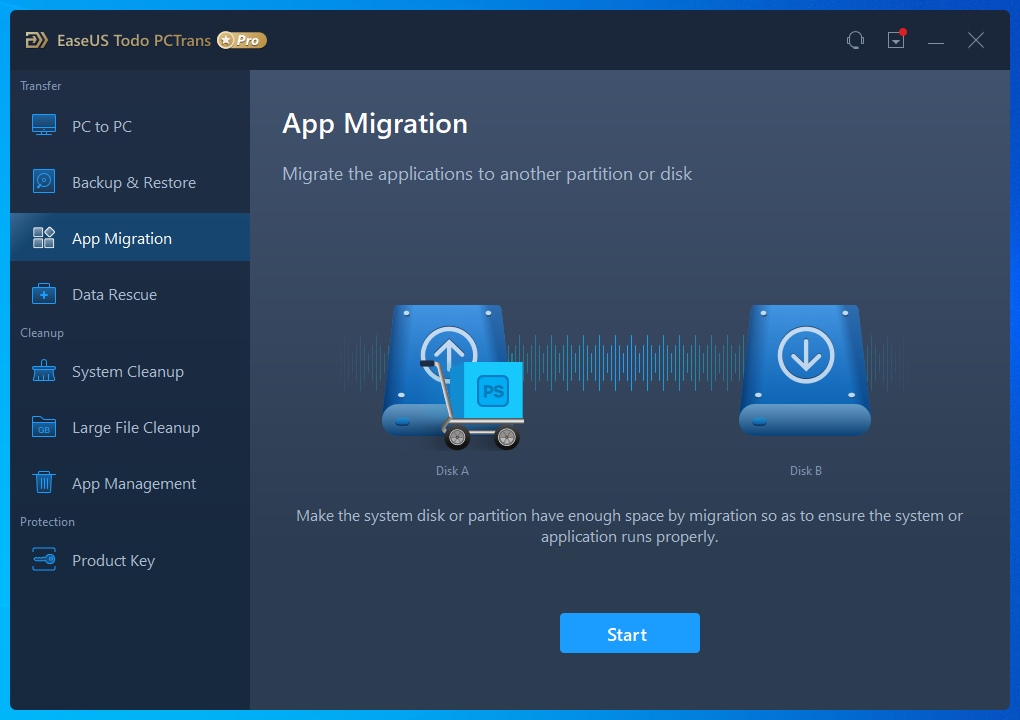Open the PC to PC menu item

click(130, 126)
